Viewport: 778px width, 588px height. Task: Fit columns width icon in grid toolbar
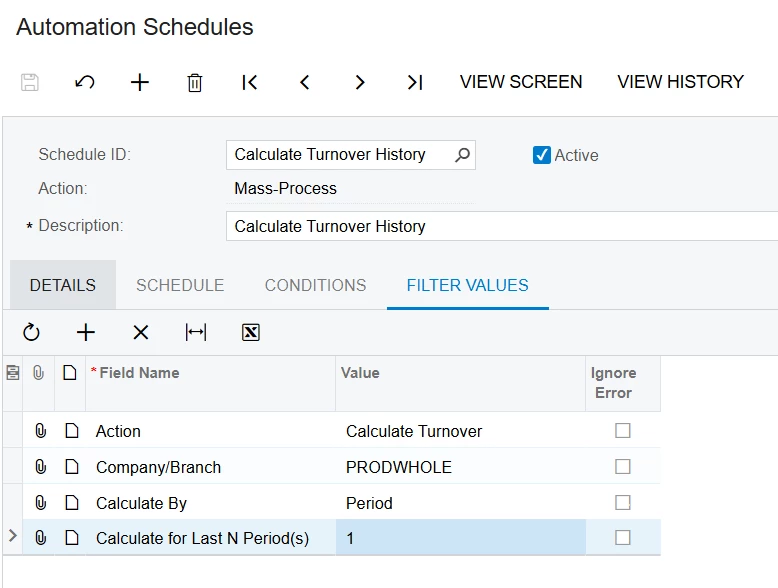pyautogui.click(x=196, y=332)
